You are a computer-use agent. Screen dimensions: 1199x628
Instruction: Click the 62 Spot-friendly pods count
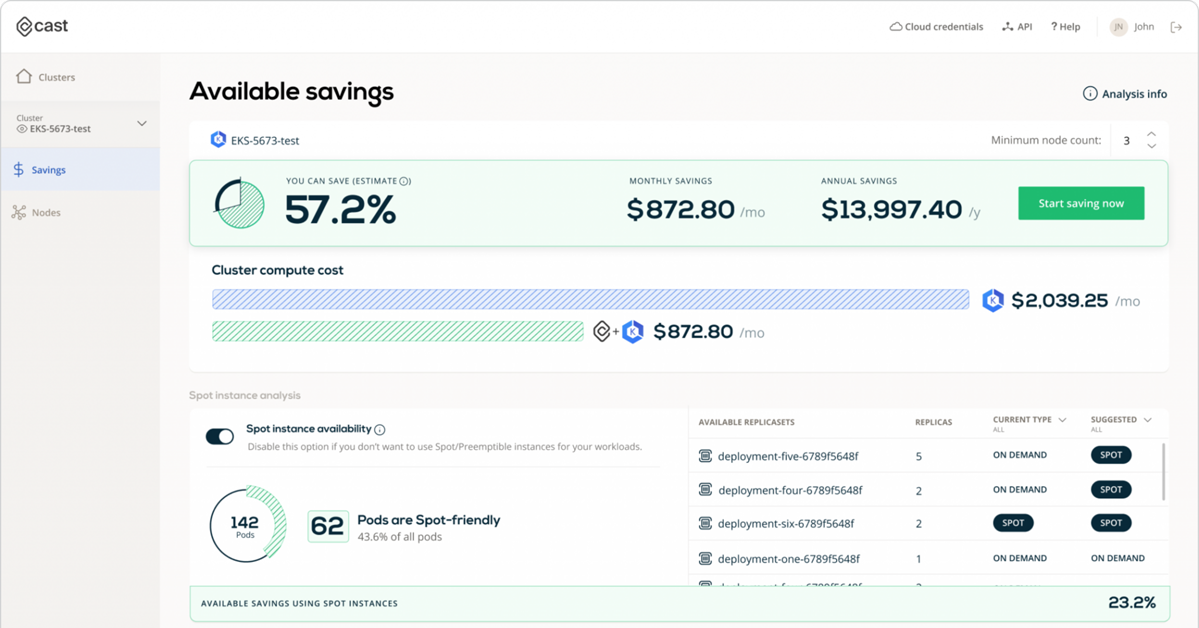click(327, 526)
